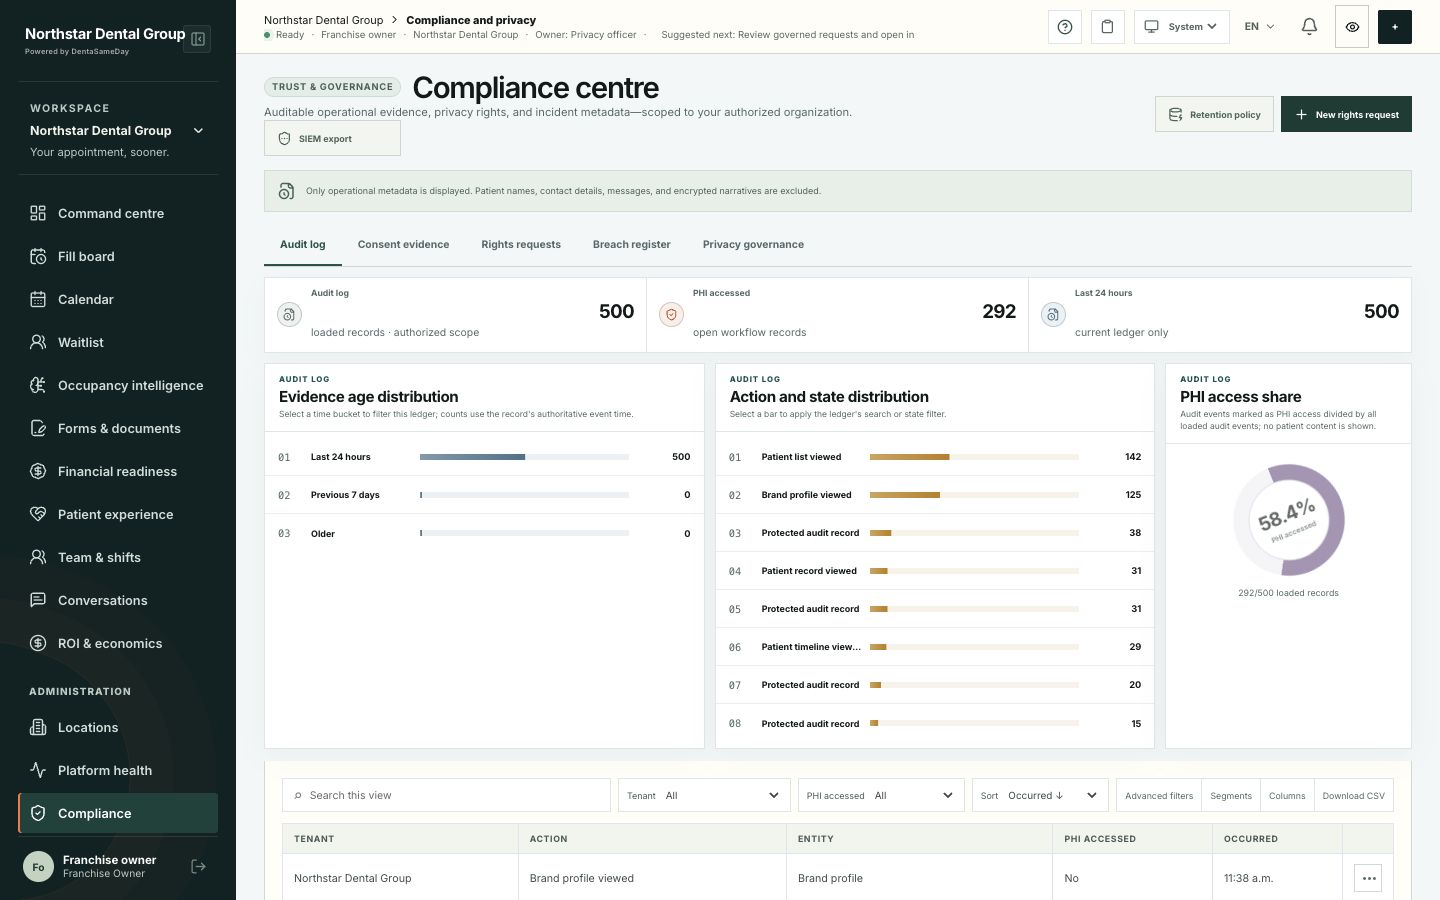Open the System theme dropdown
The image size is (1440, 900).
(1182, 27)
